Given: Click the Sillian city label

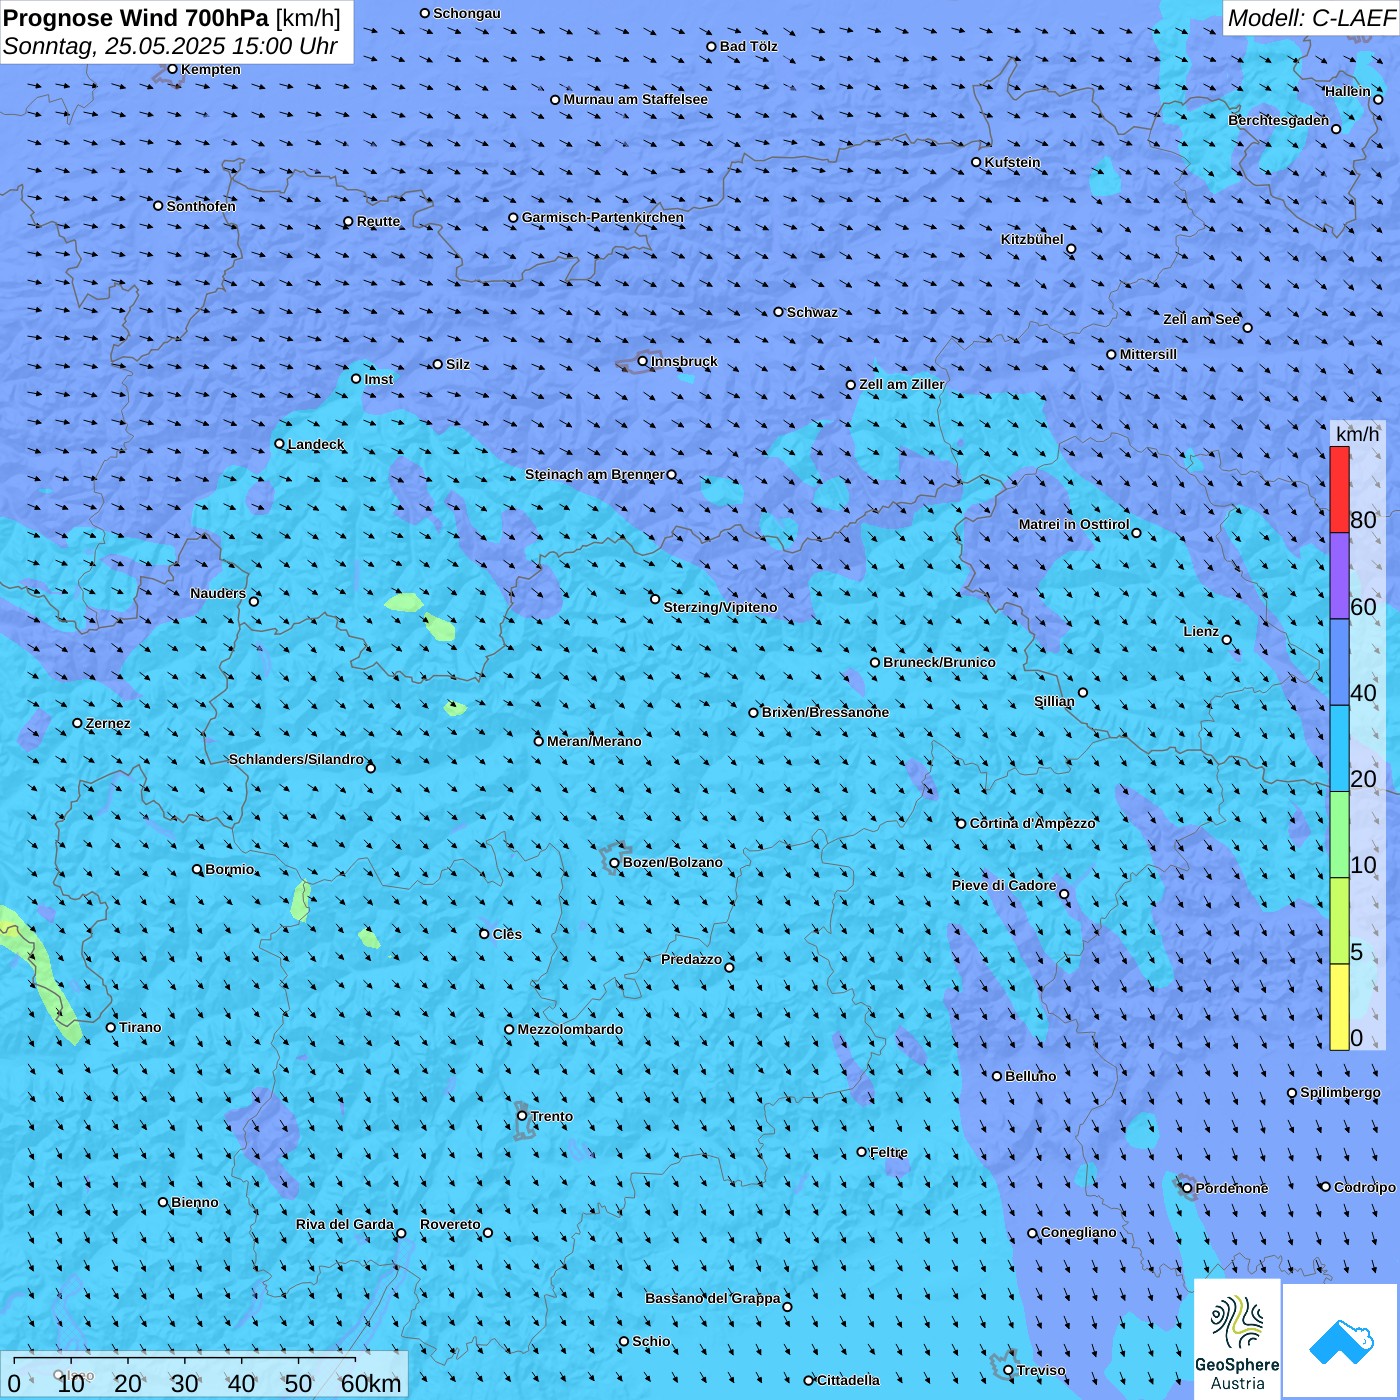Looking at the screenshot, I should pyautogui.click(x=1054, y=701).
